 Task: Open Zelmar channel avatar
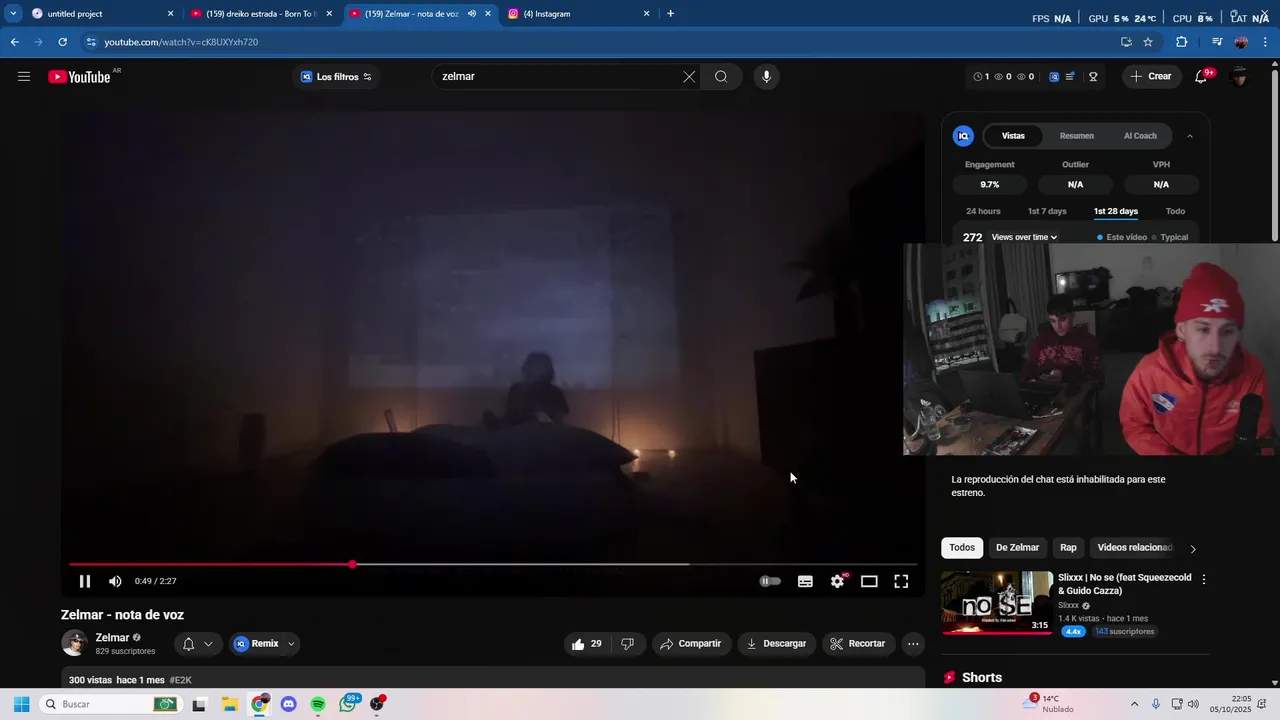point(74,643)
